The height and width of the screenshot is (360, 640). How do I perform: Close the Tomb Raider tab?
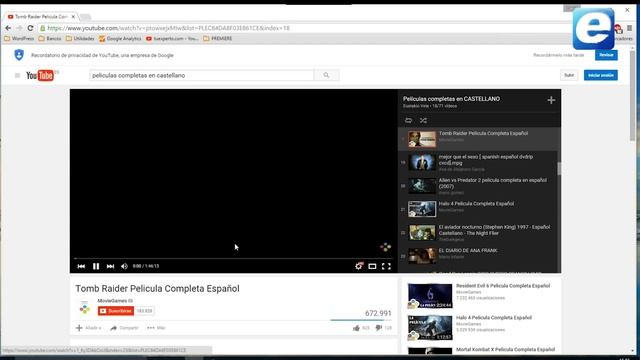click(x=73, y=17)
